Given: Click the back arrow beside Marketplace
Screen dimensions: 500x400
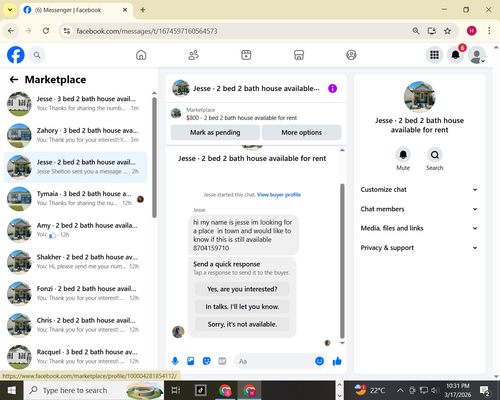Looking at the screenshot, I should tap(14, 80).
